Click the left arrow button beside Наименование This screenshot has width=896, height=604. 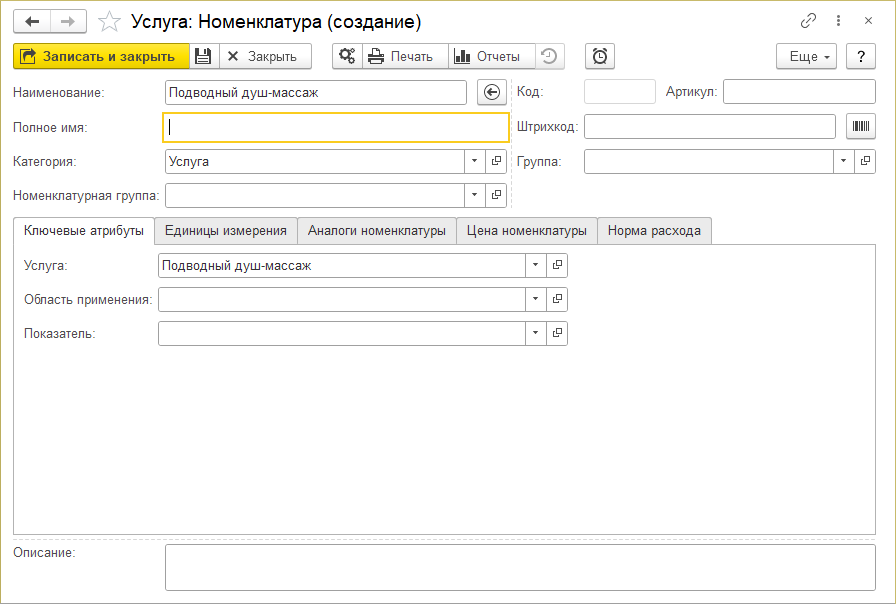point(490,93)
